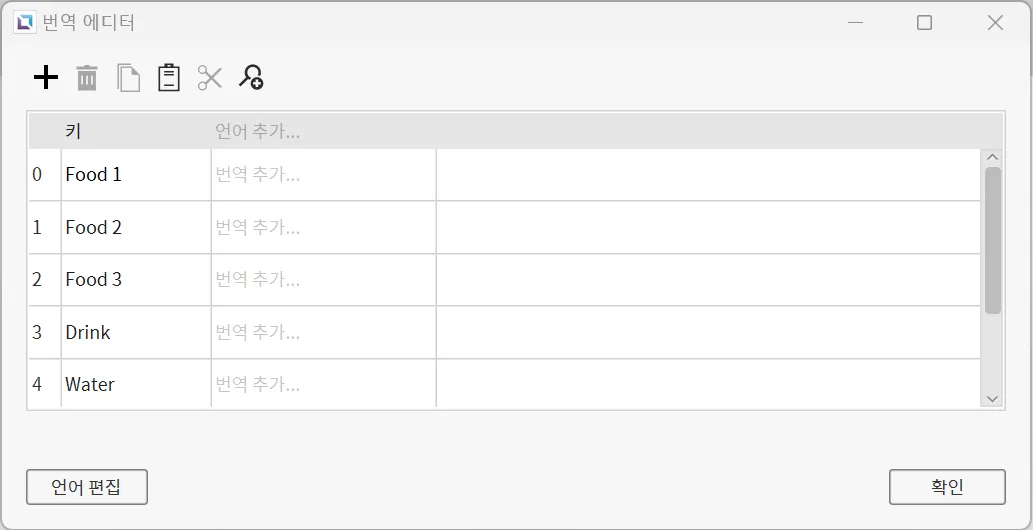
Task: Open the 언어 편집 language editor button
Action: pos(87,487)
